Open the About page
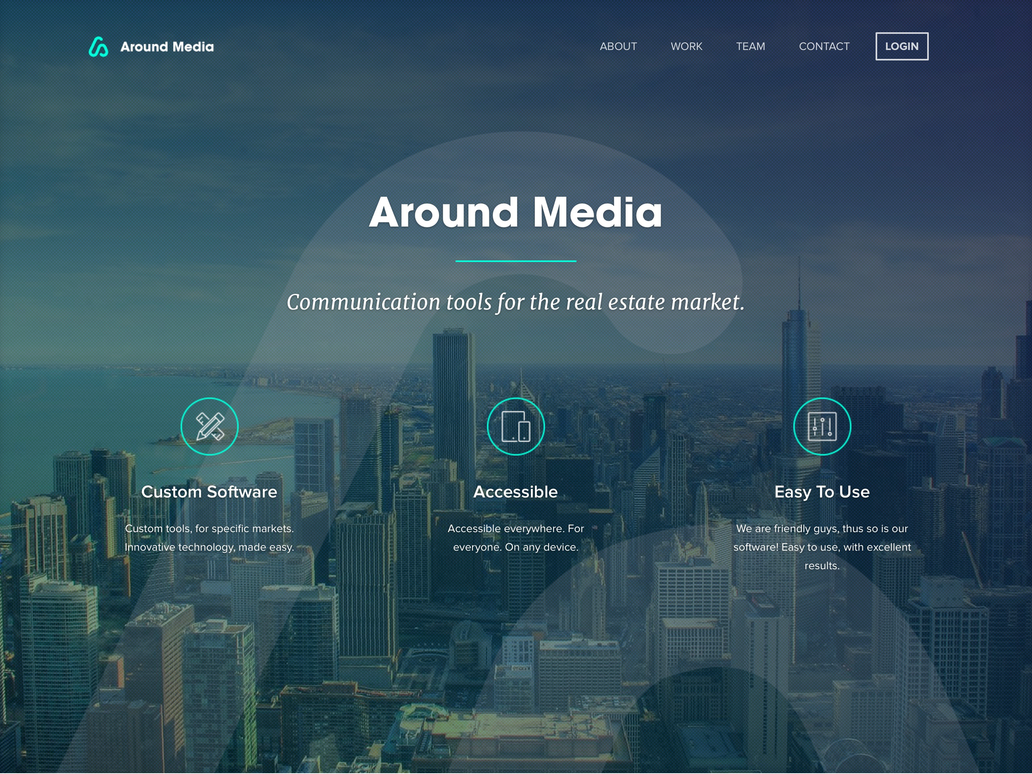 (618, 47)
